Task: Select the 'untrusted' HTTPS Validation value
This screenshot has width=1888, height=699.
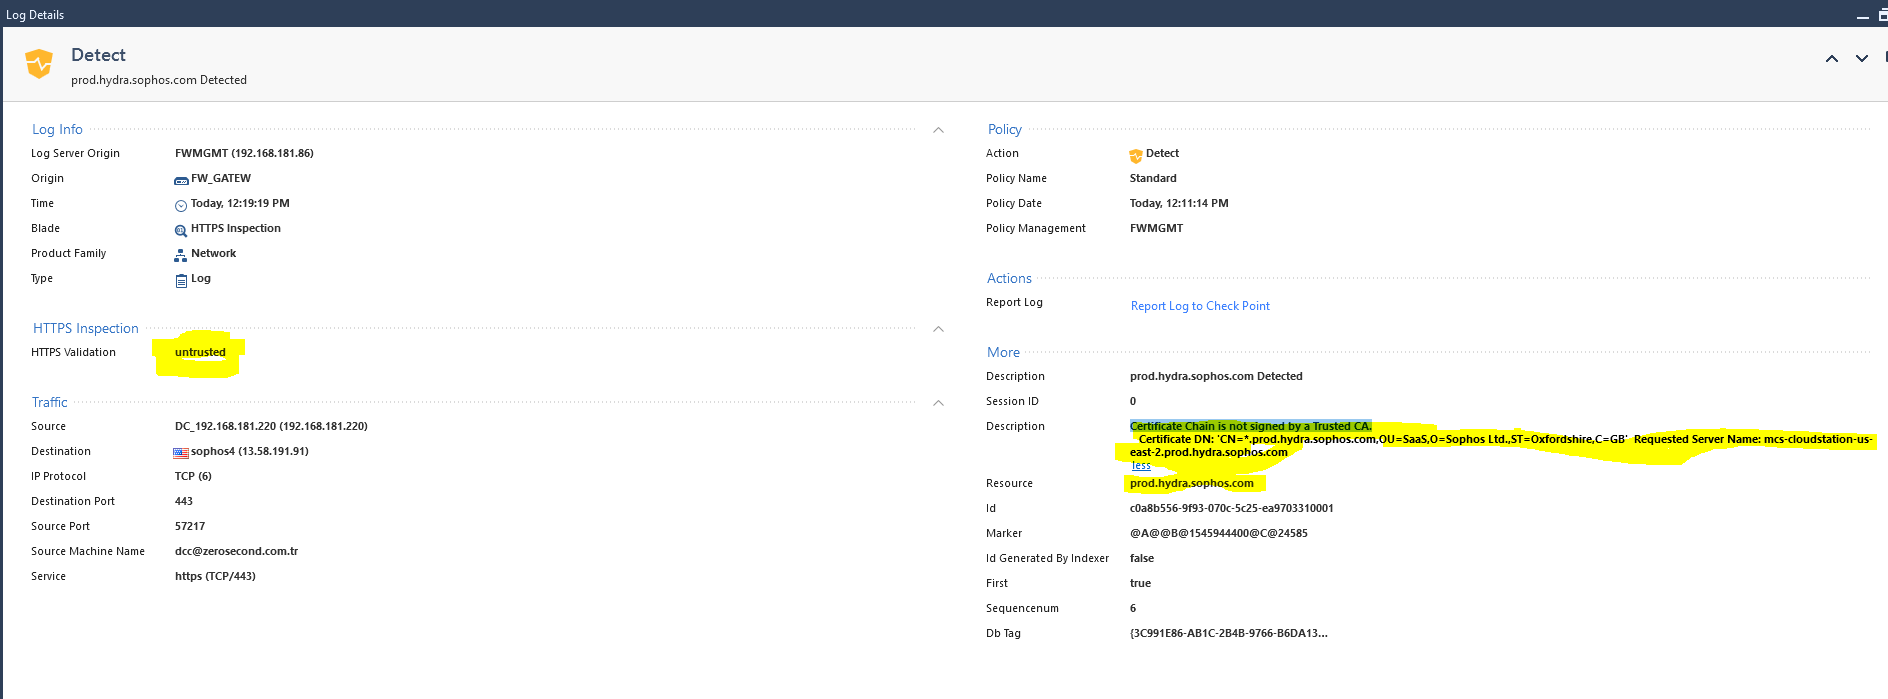Action: point(200,352)
